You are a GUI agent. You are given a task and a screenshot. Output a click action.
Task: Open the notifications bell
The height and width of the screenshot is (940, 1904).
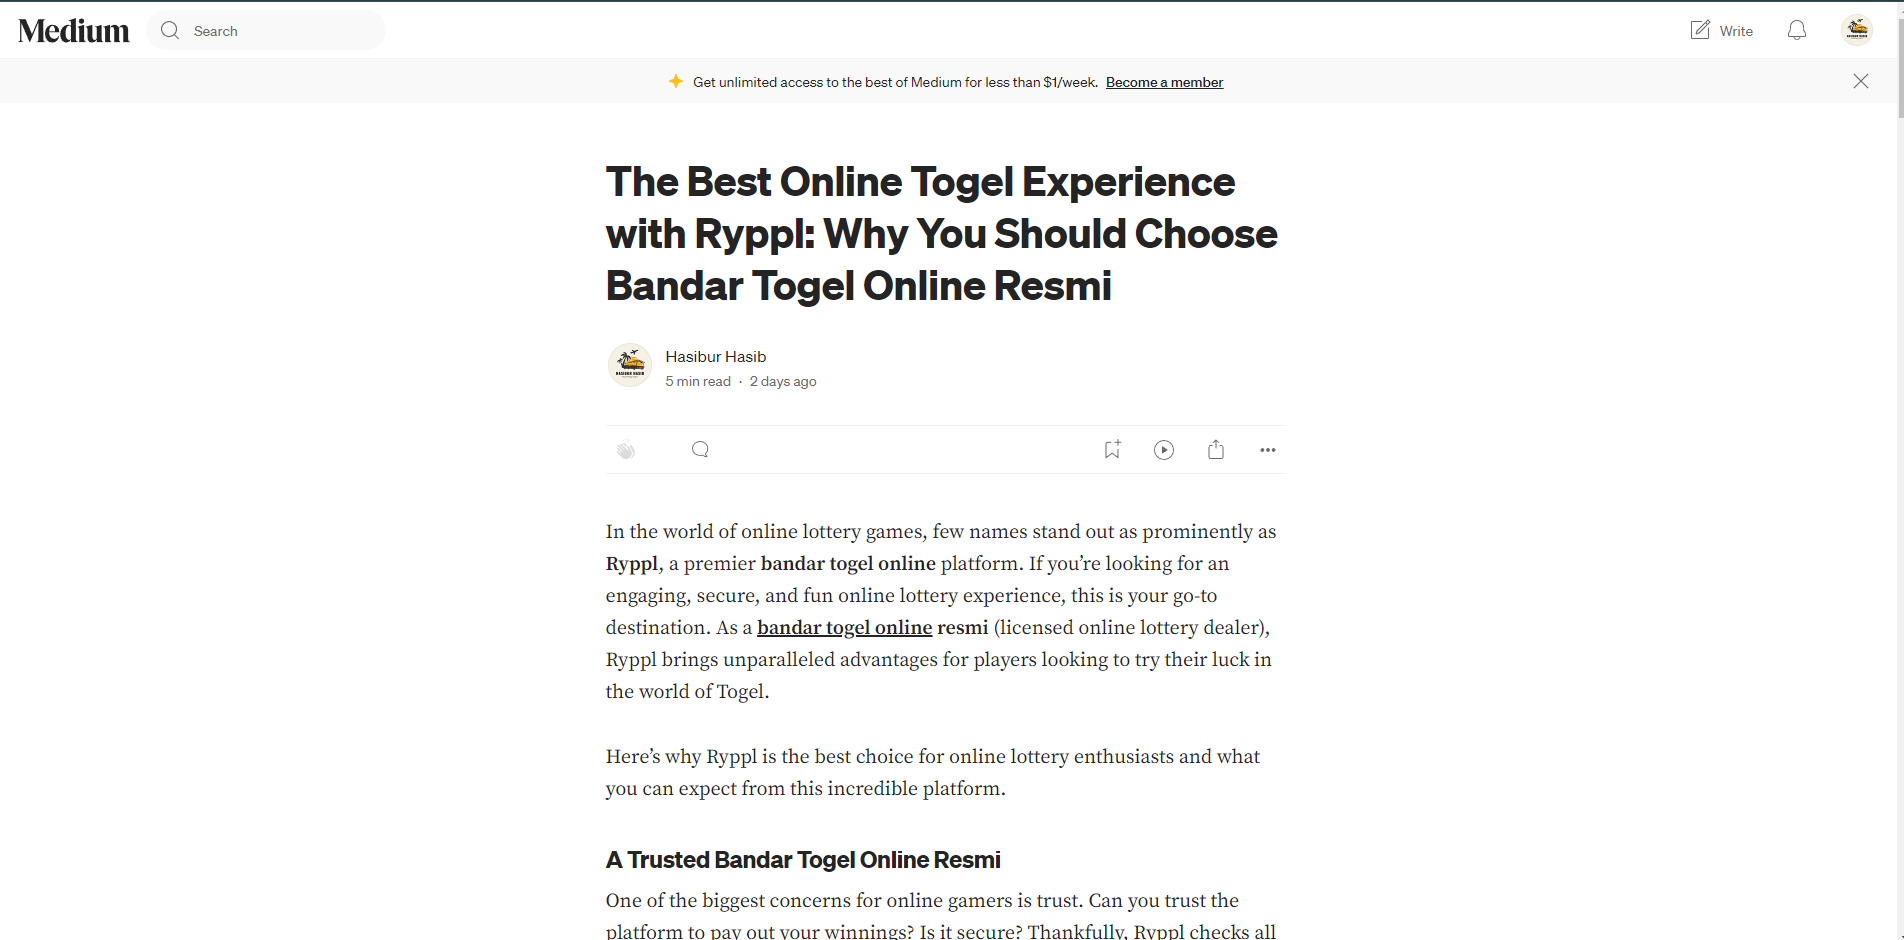pyautogui.click(x=1797, y=30)
